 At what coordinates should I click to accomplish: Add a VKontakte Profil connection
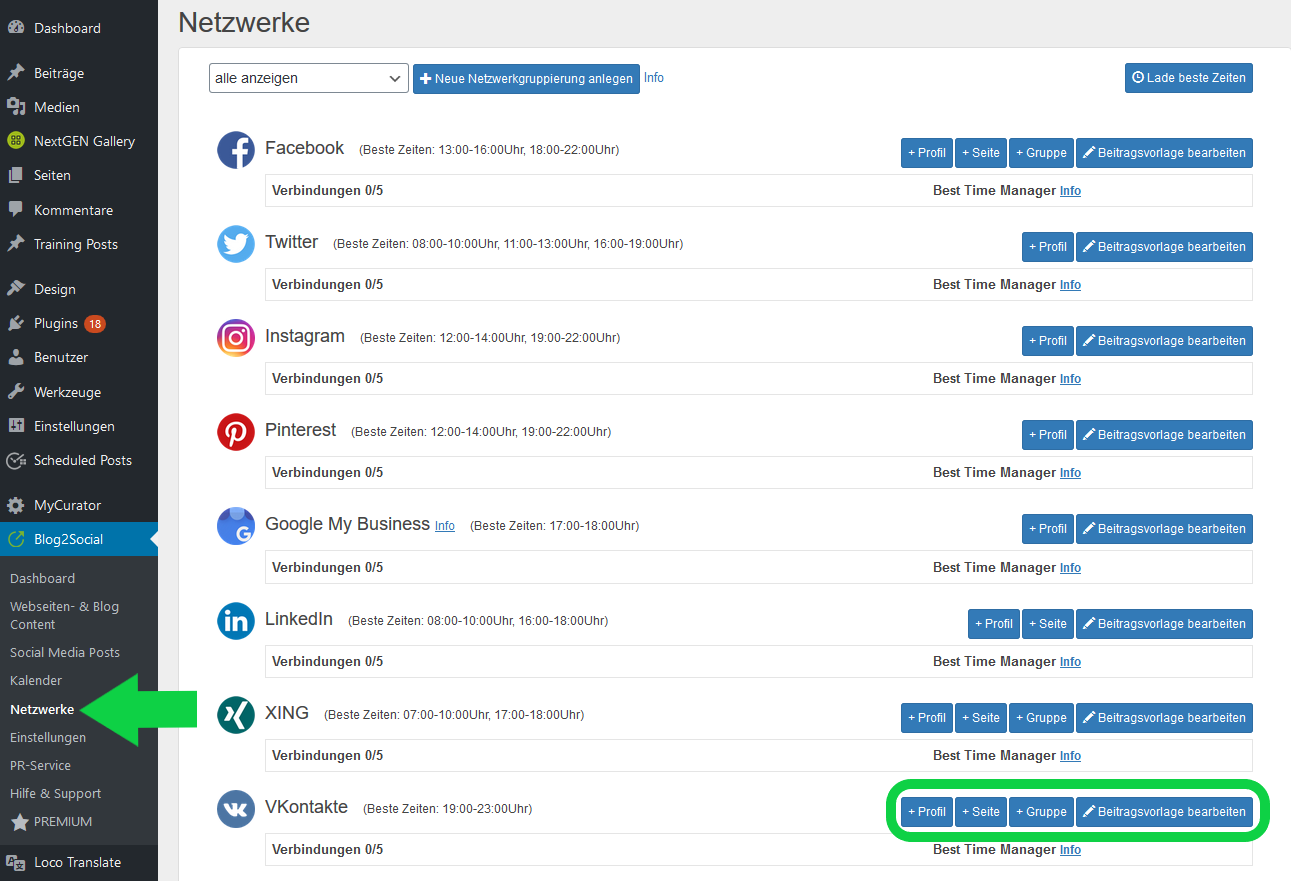(x=927, y=812)
